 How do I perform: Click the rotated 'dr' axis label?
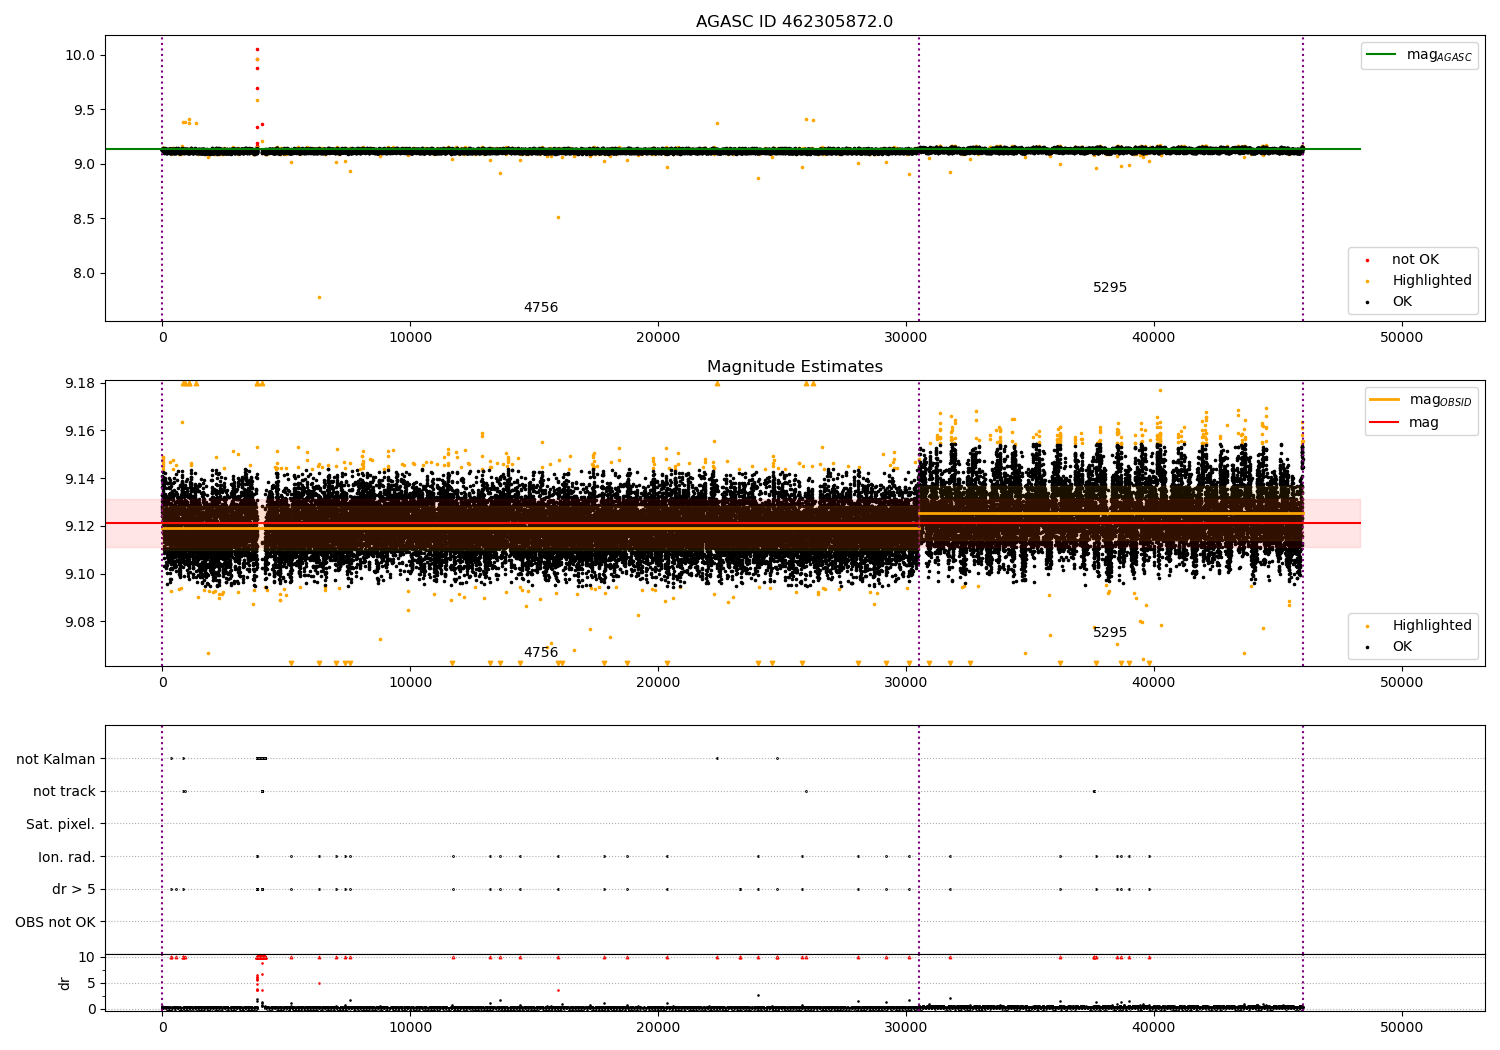pos(65,983)
